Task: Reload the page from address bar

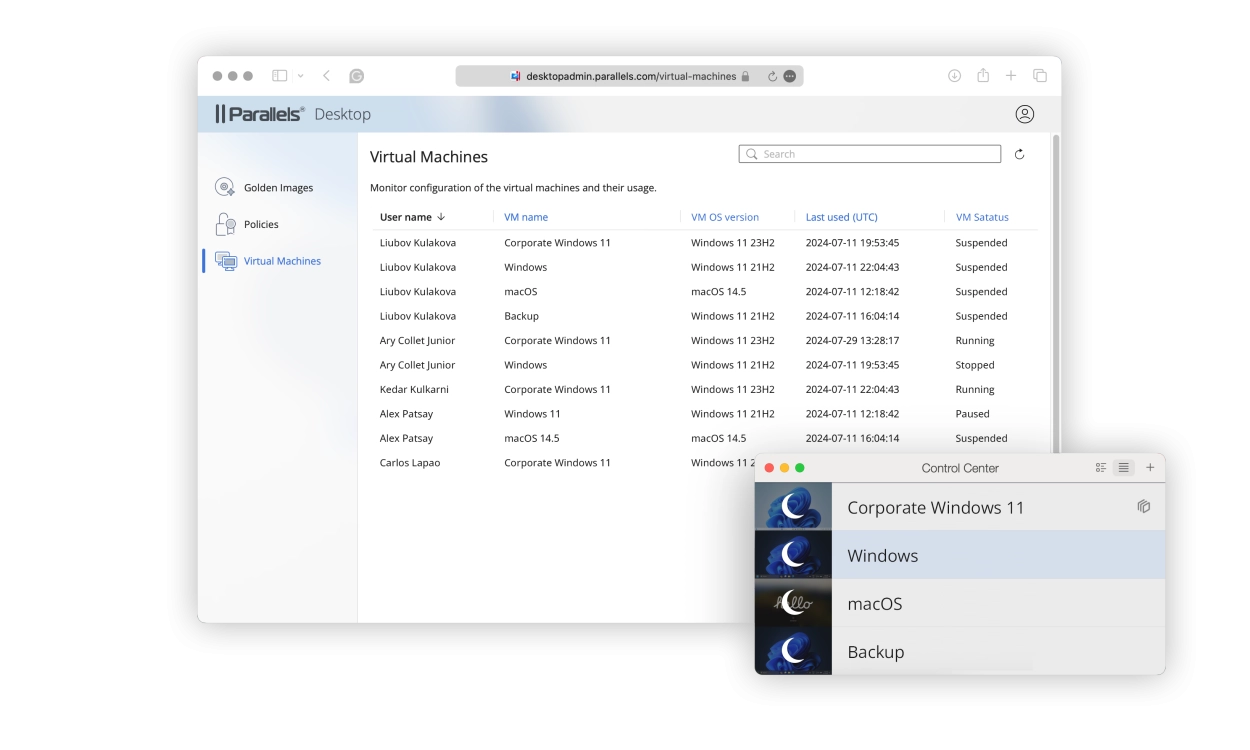Action: pyautogui.click(x=772, y=76)
